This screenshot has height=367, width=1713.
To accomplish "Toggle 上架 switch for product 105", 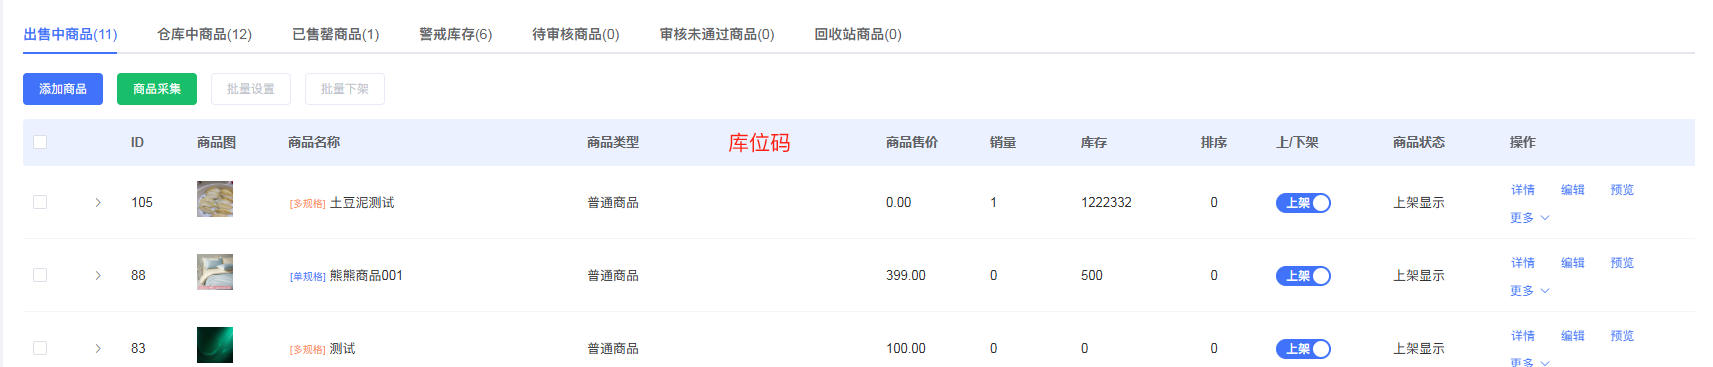I will click(1303, 203).
